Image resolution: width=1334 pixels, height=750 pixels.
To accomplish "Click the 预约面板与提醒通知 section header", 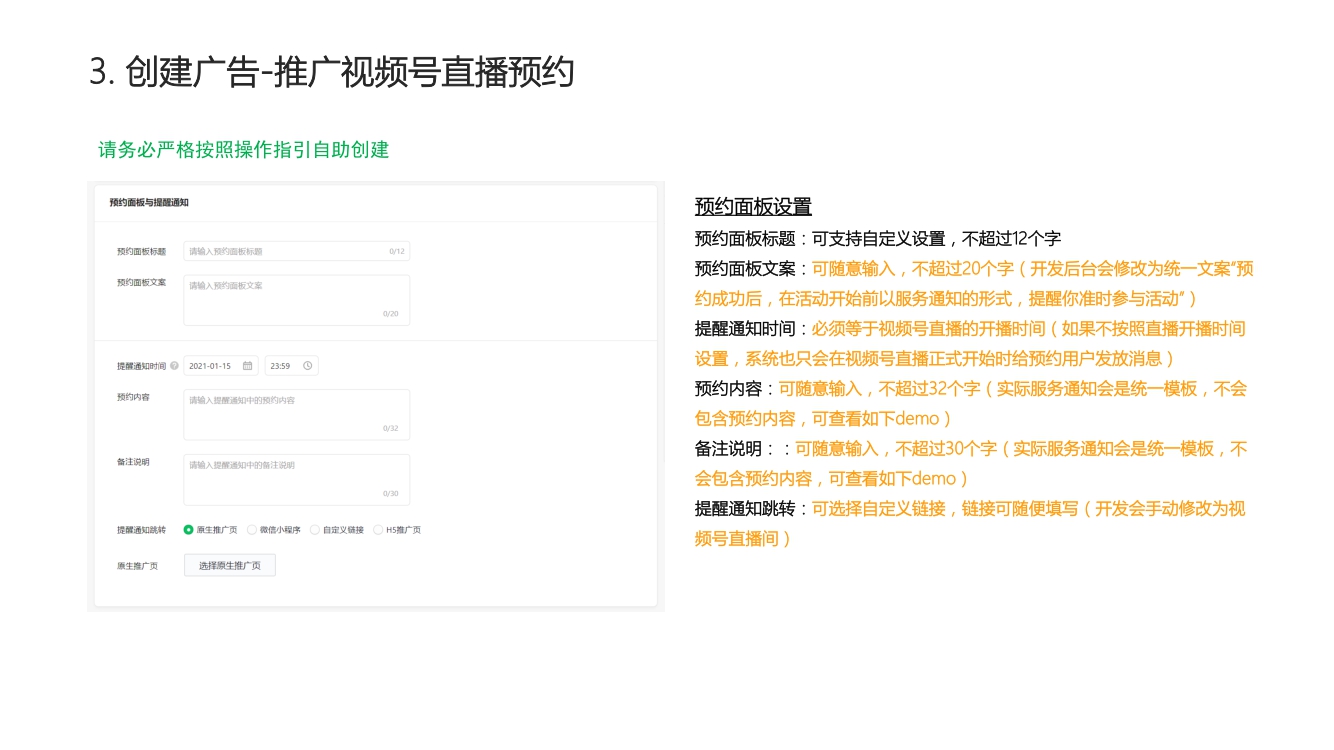I will coord(149,203).
